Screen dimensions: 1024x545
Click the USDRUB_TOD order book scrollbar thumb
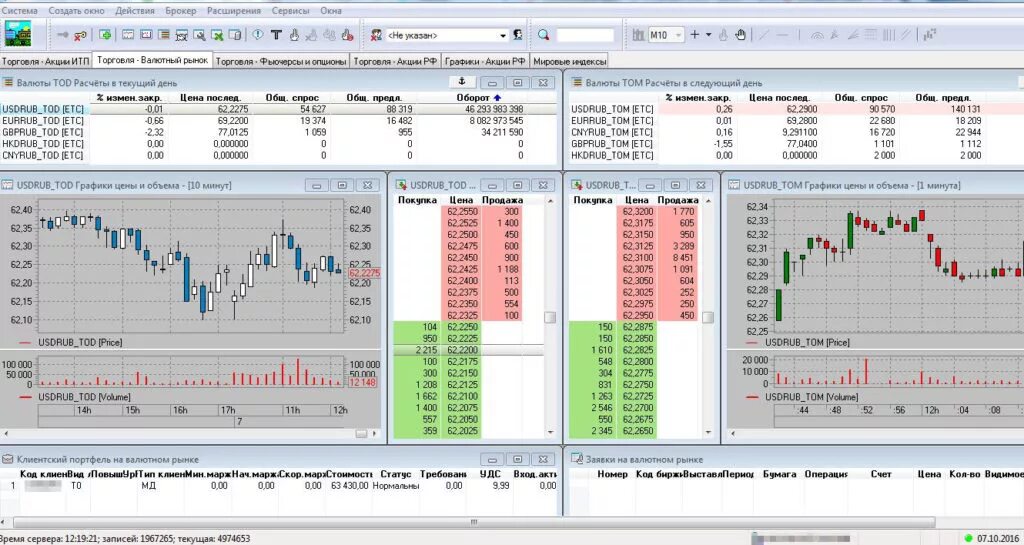550,317
